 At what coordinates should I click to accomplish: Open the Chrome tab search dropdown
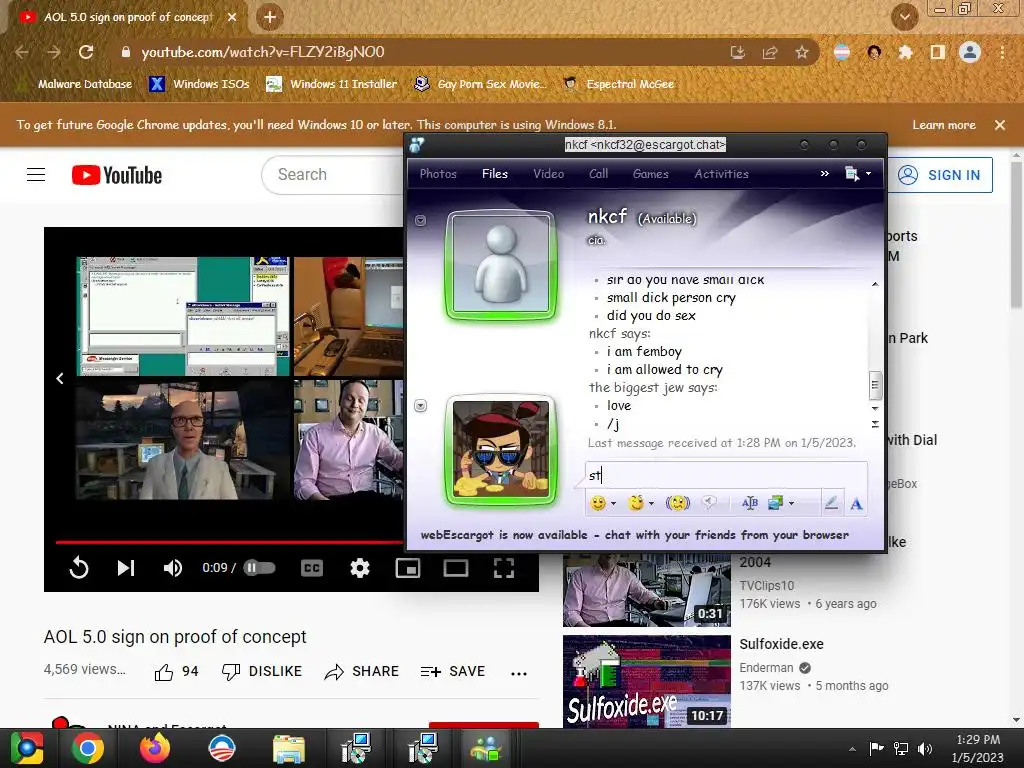pyautogui.click(x=905, y=17)
